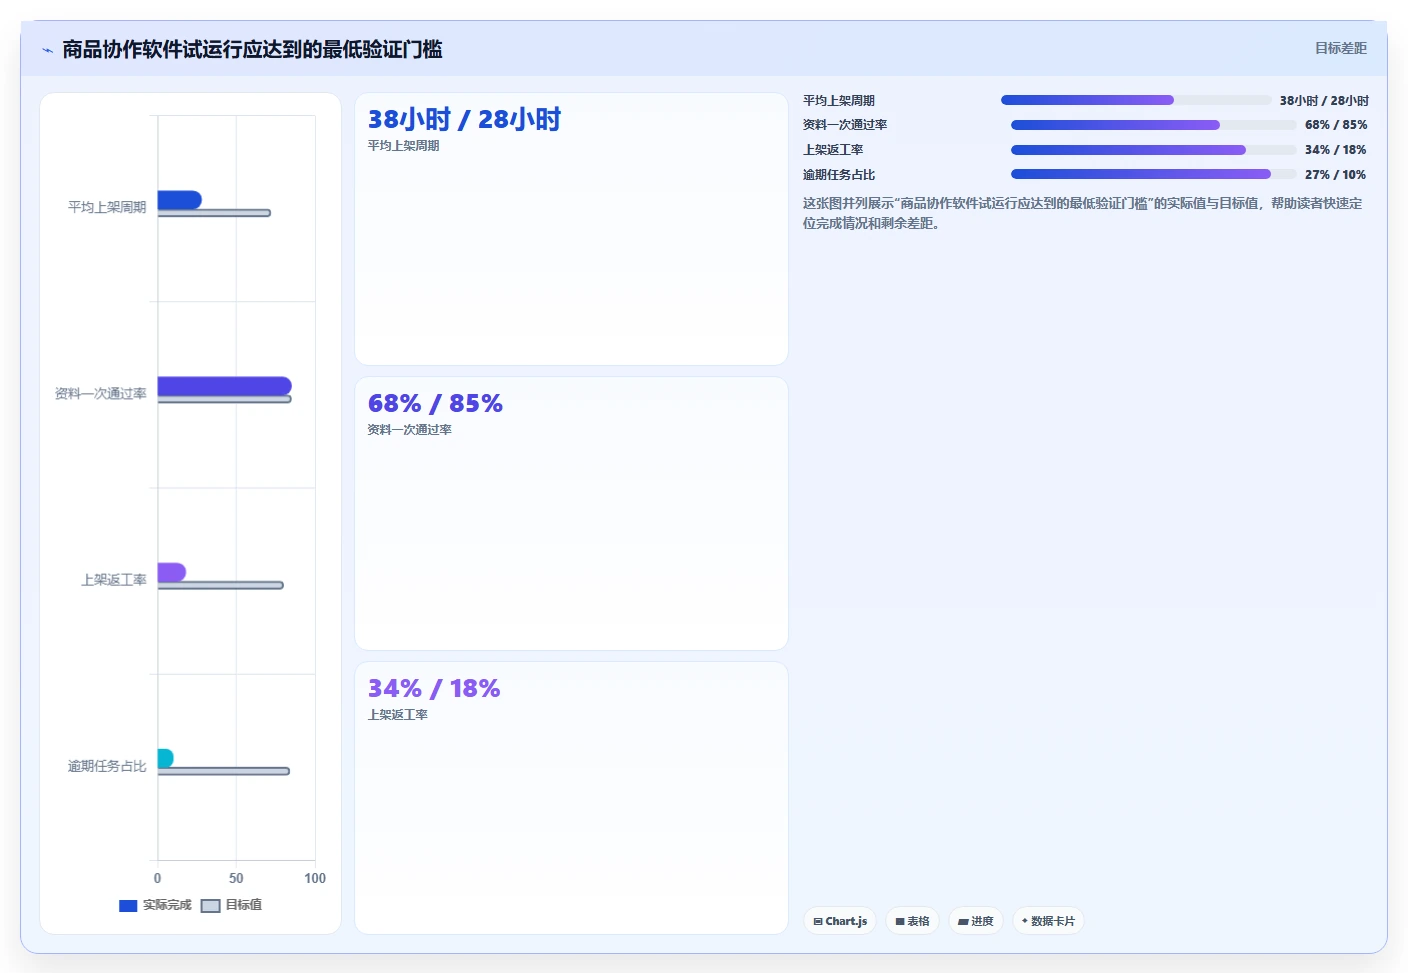The image size is (1408, 973).
Task: Click the blue 平均上架周期 actual bar in chart
Action: click(x=180, y=200)
